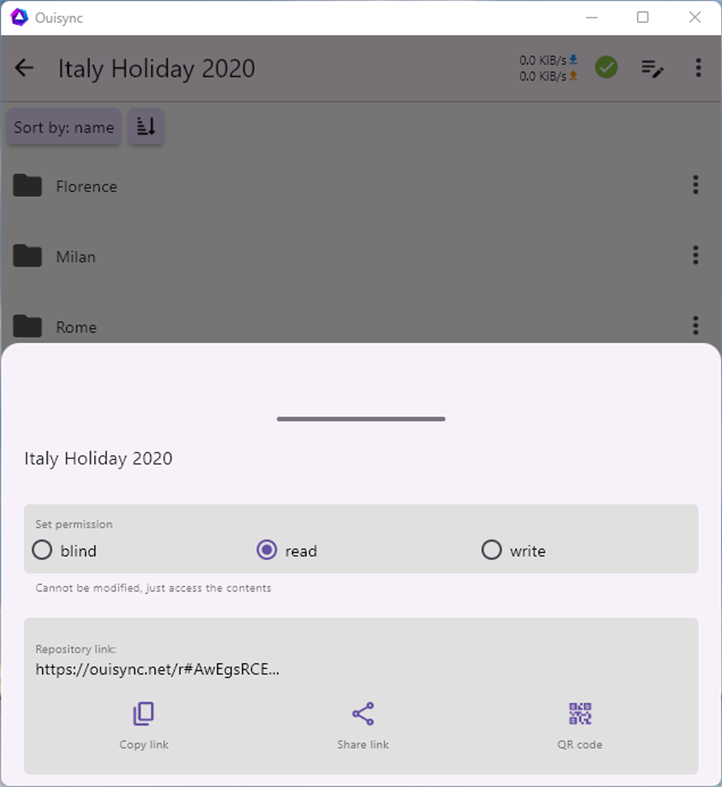This screenshot has width=722, height=787.
Task: Toggle the sort direction icon
Action: [x=146, y=127]
